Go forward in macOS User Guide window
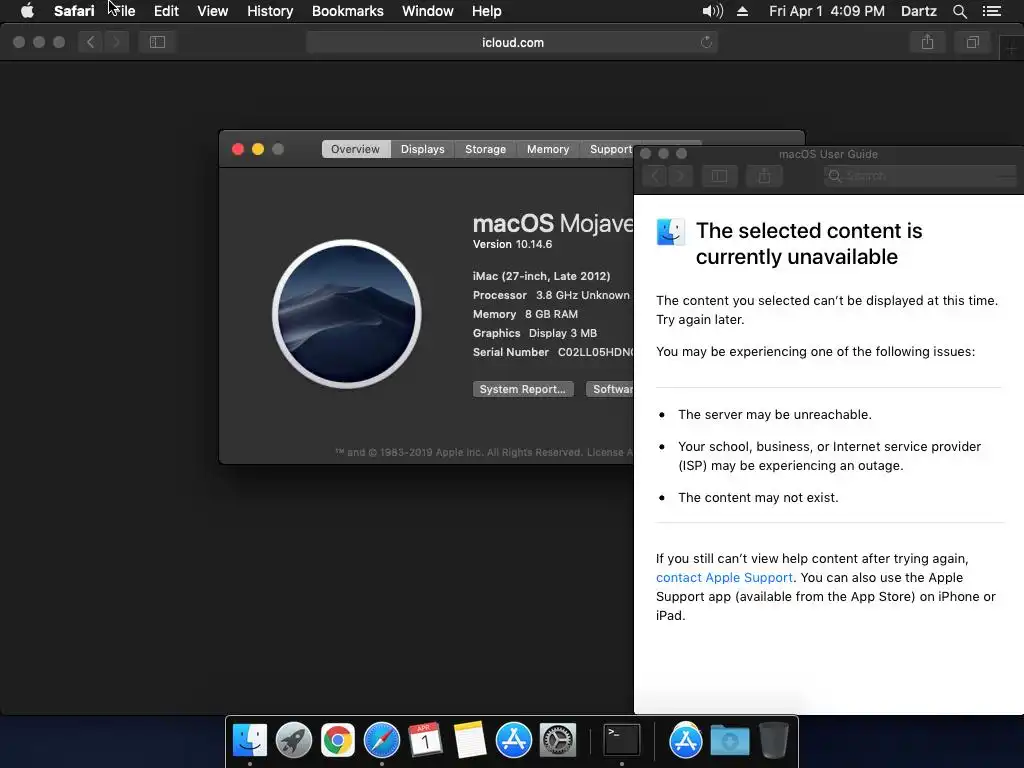 (x=680, y=176)
